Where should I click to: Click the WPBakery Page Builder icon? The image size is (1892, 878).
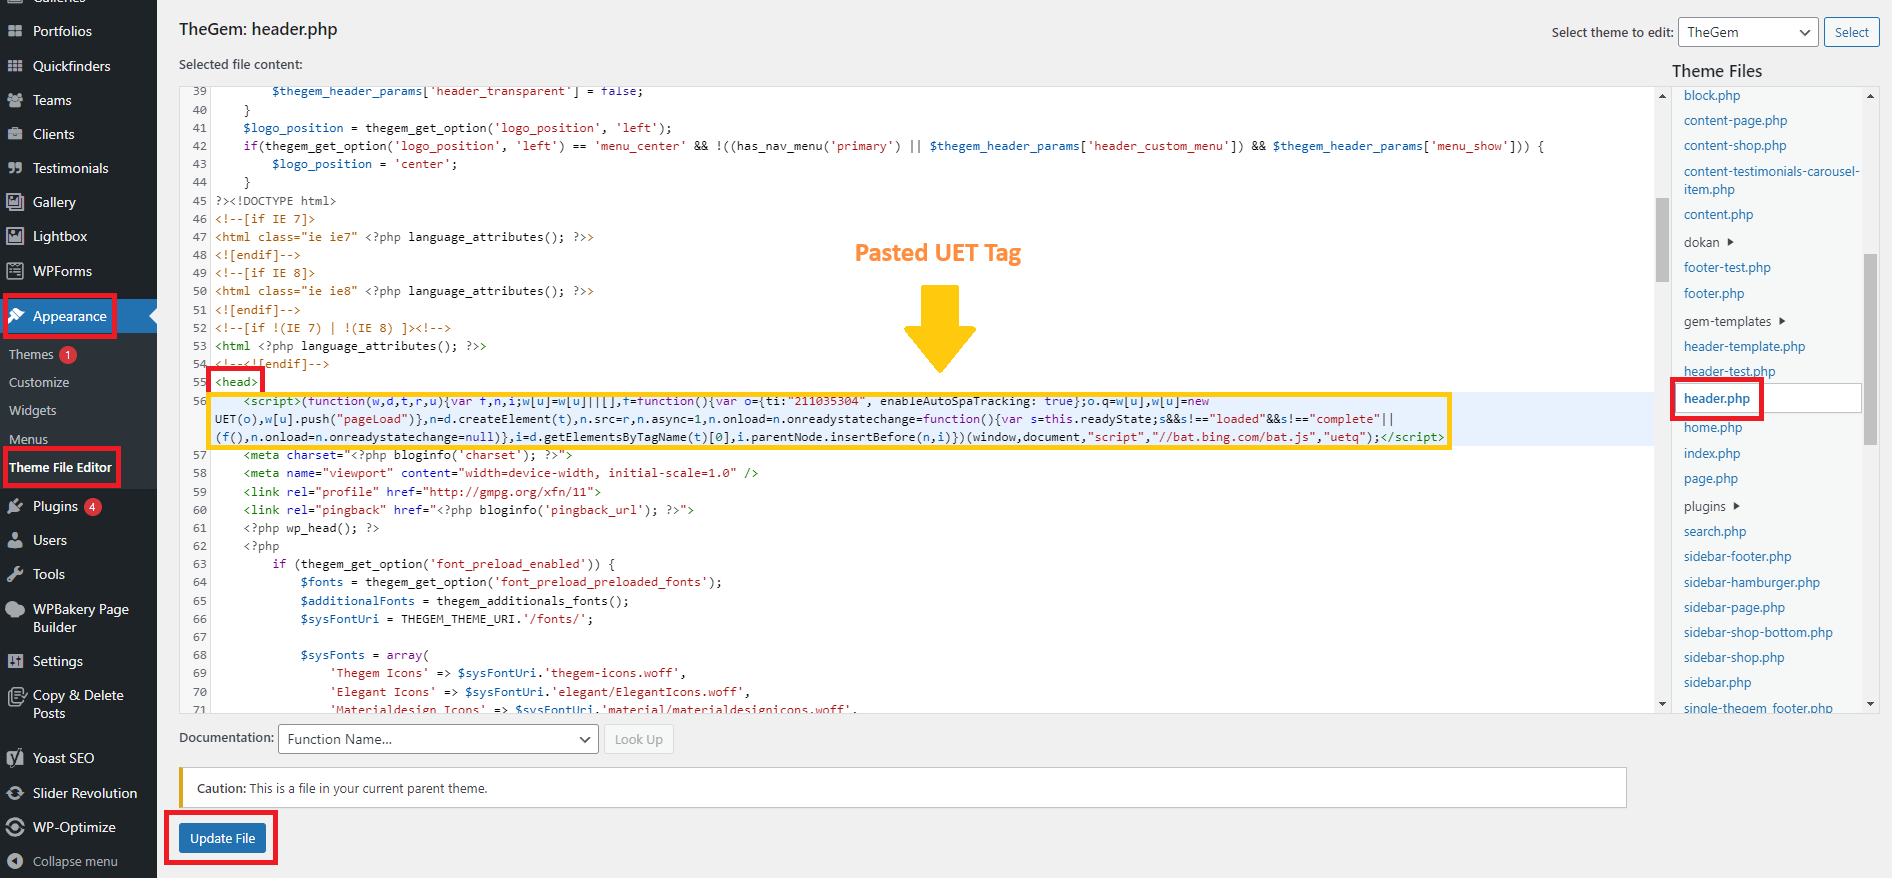pyautogui.click(x=15, y=609)
